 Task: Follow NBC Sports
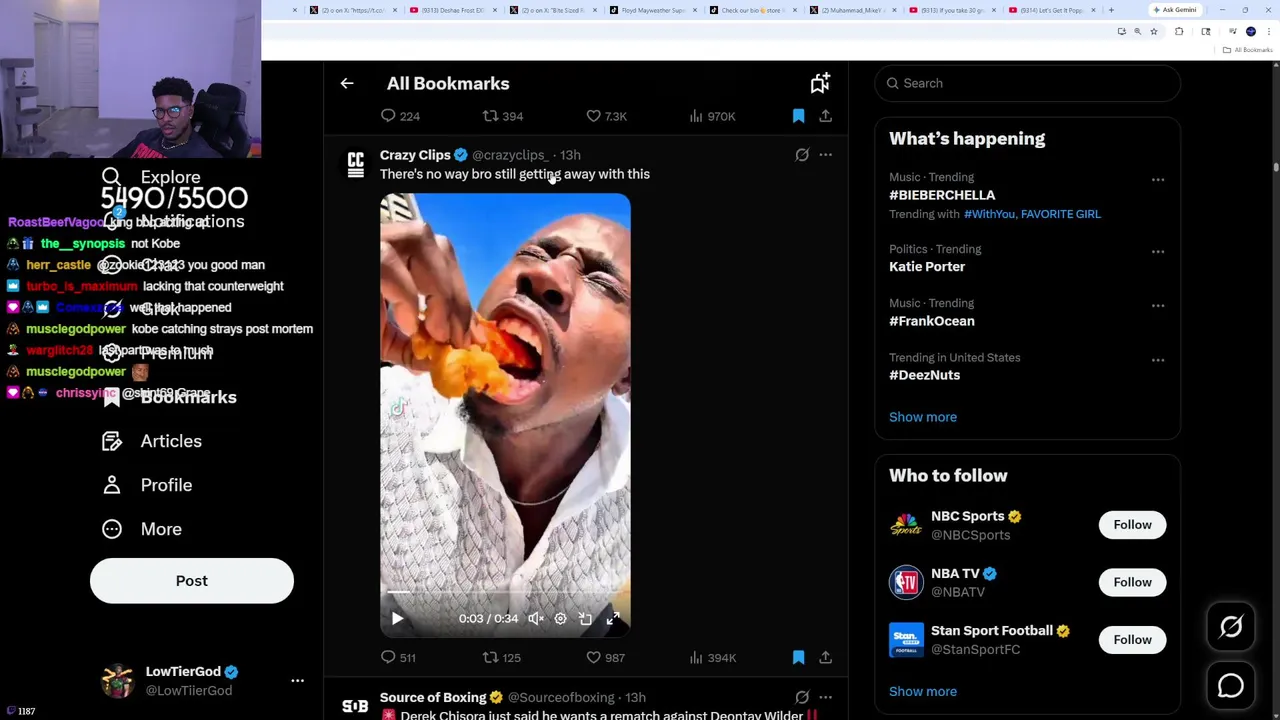pos(1132,525)
